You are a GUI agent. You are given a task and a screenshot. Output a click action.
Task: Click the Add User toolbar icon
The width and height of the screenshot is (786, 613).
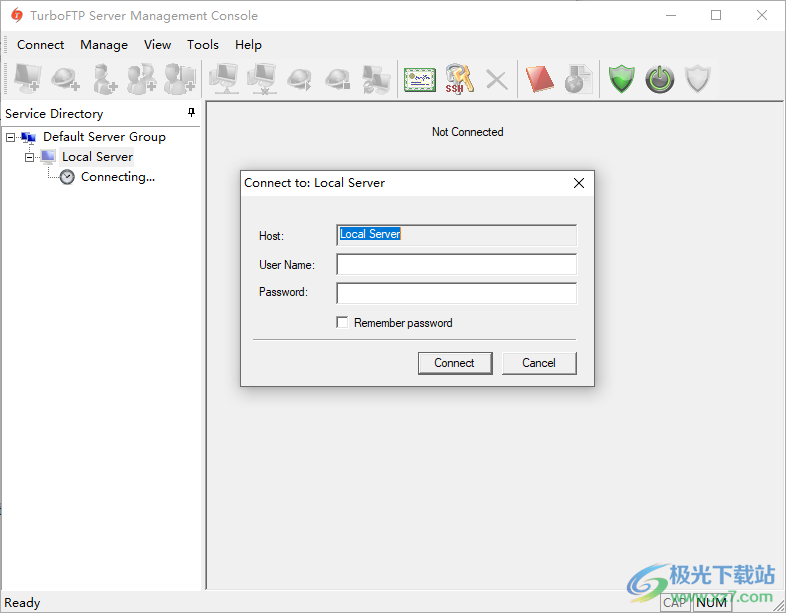(x=104, y=79)
